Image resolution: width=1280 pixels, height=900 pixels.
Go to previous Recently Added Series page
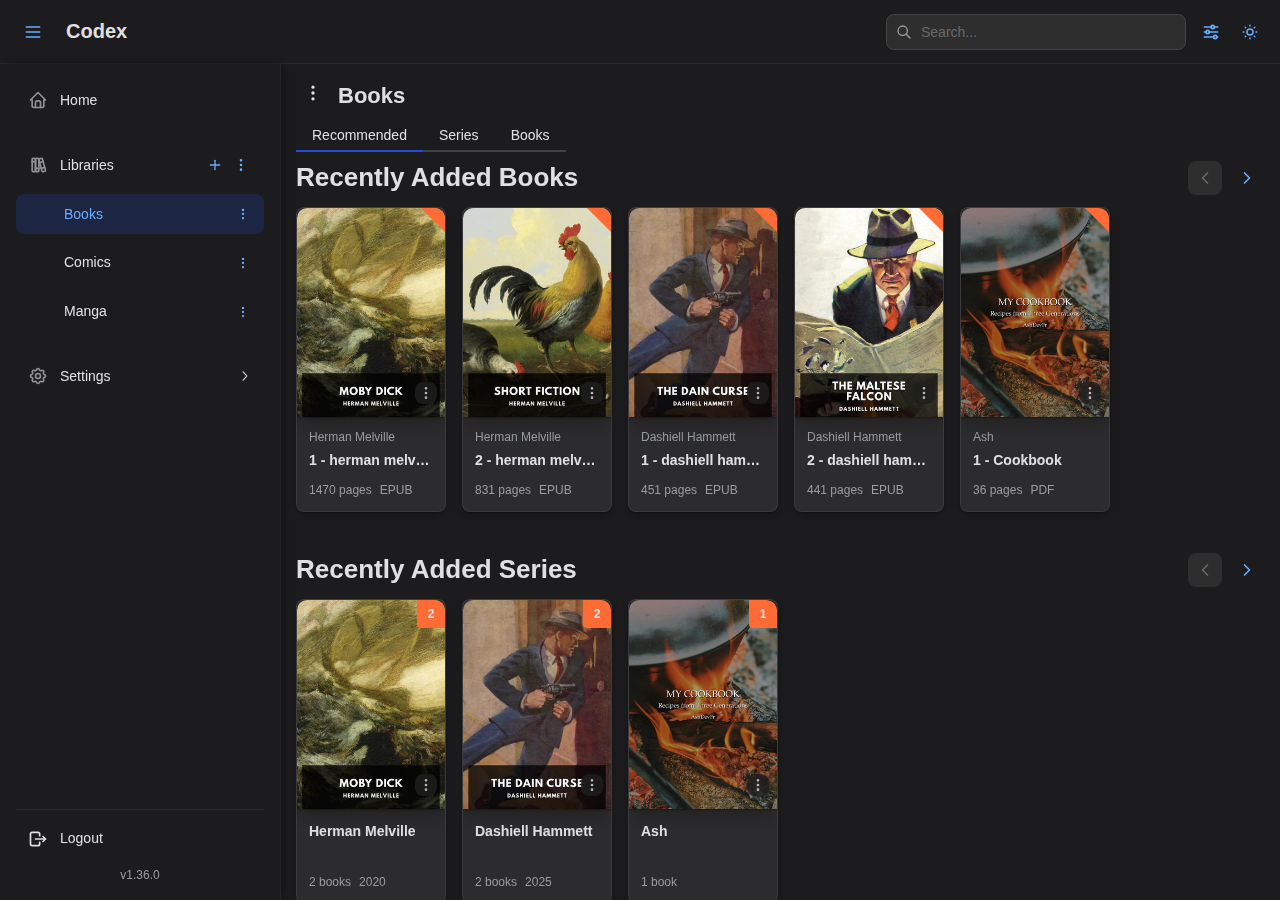pos(1205,570)
